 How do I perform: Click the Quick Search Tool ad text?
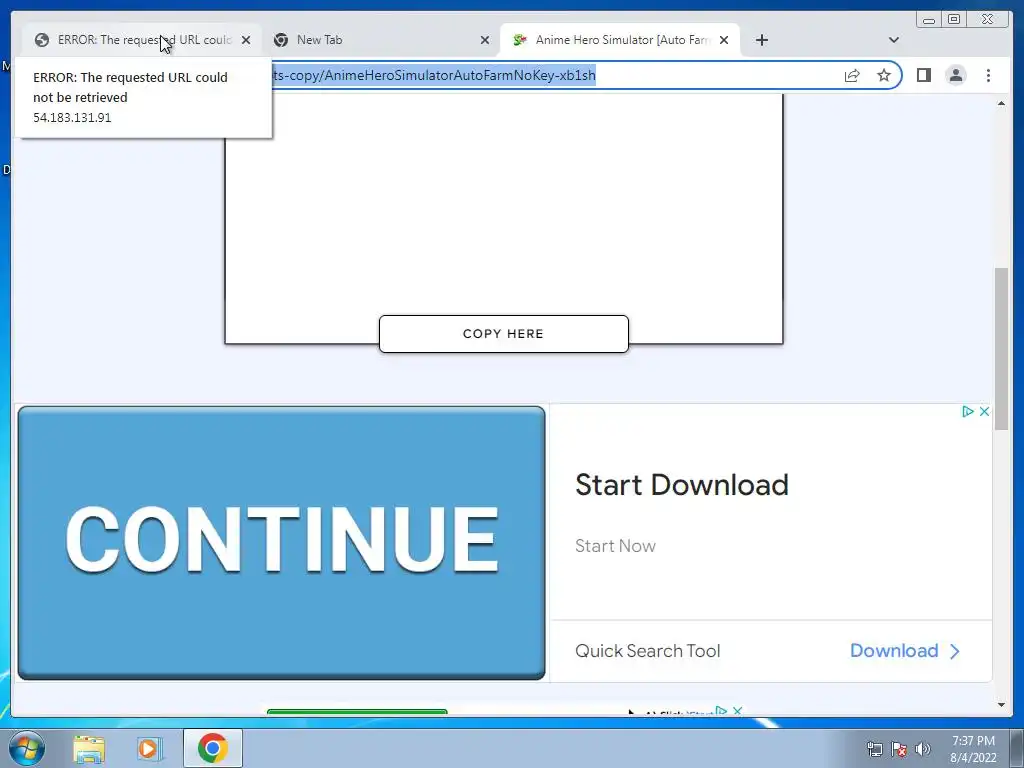647,651
